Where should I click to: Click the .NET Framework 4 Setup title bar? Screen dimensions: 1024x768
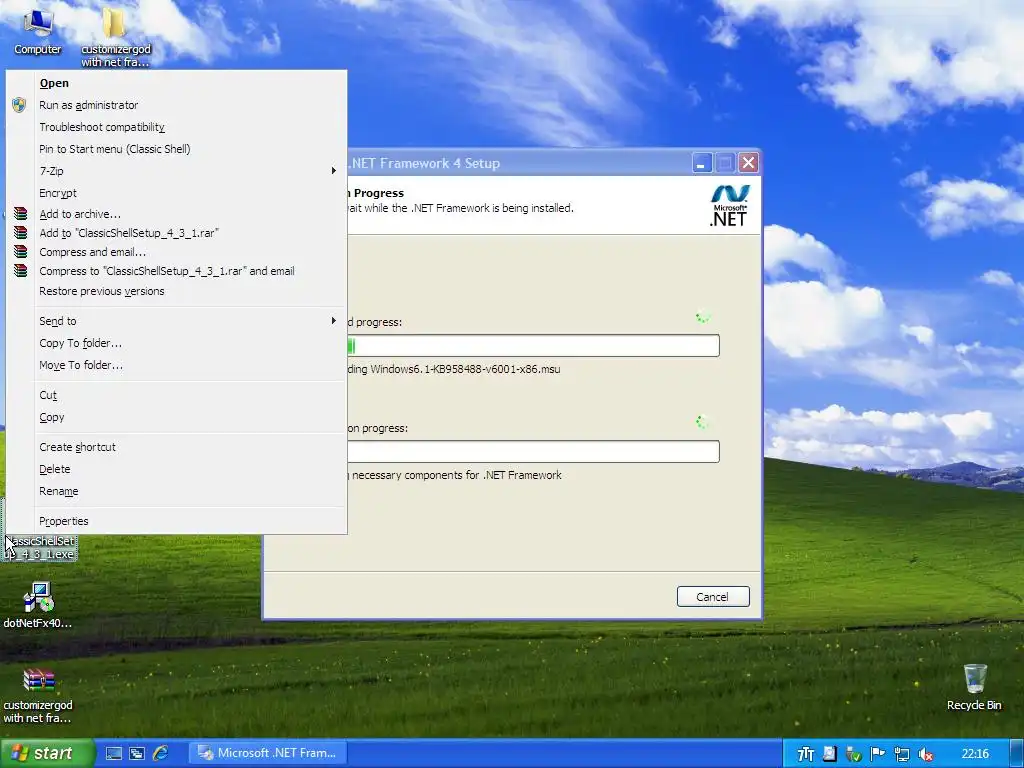tap(519, 163)
